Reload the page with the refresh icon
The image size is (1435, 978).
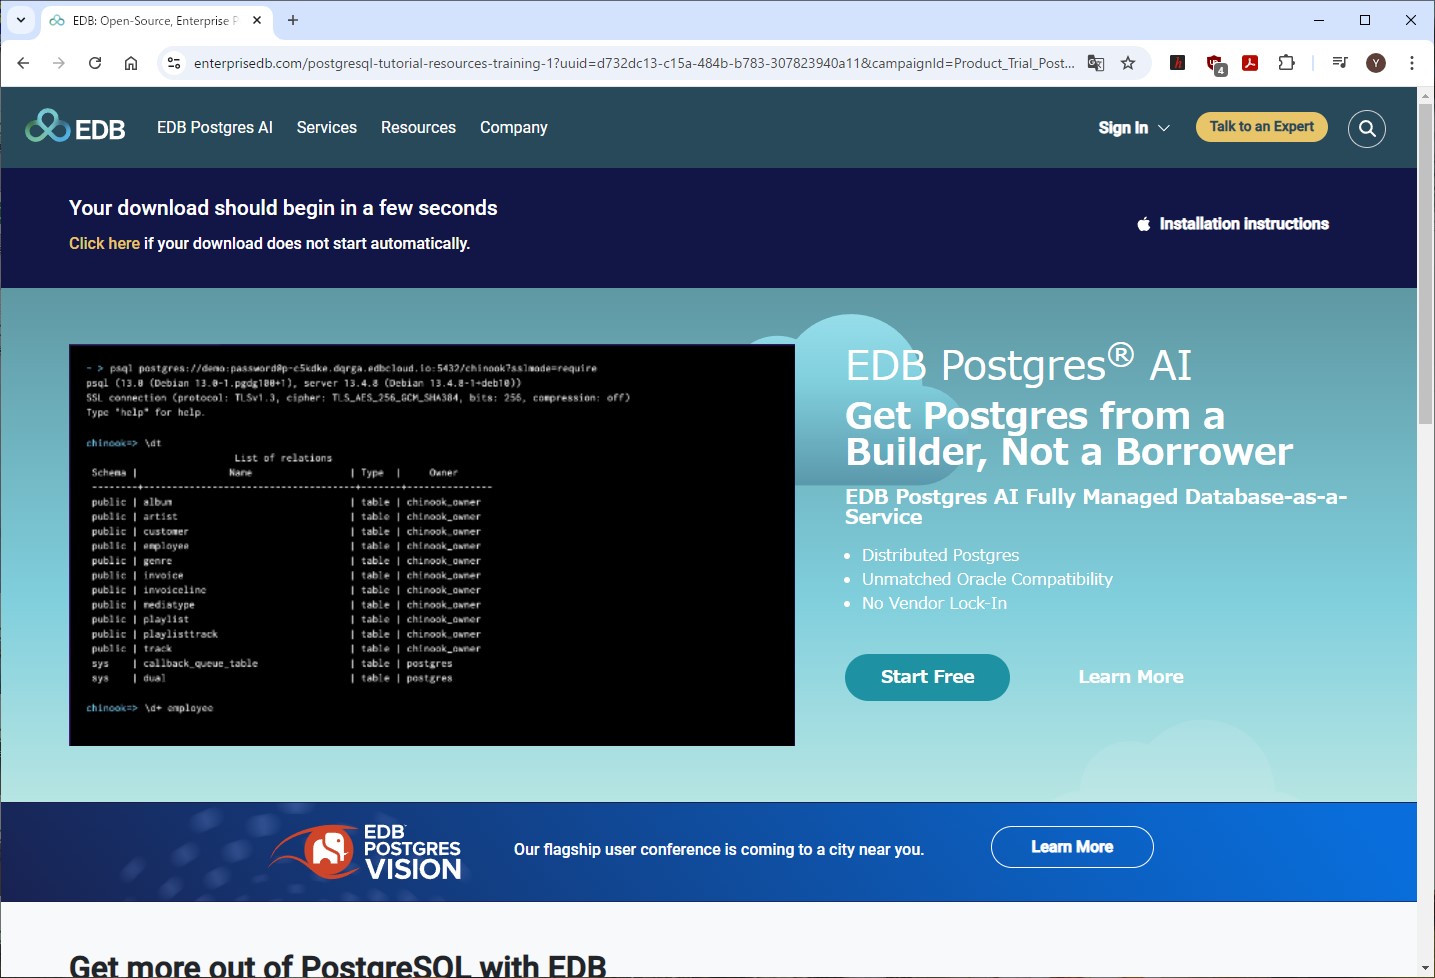click(95, 62)
